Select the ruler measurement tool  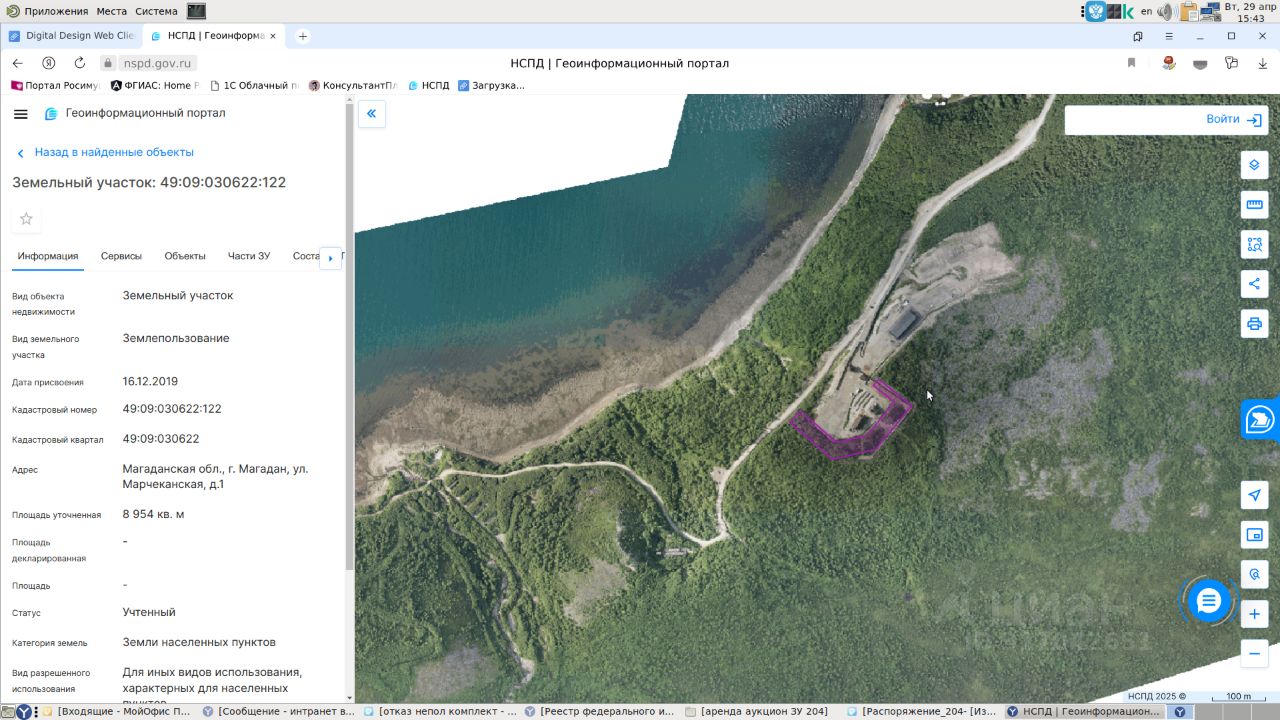tap(1254, 205)
